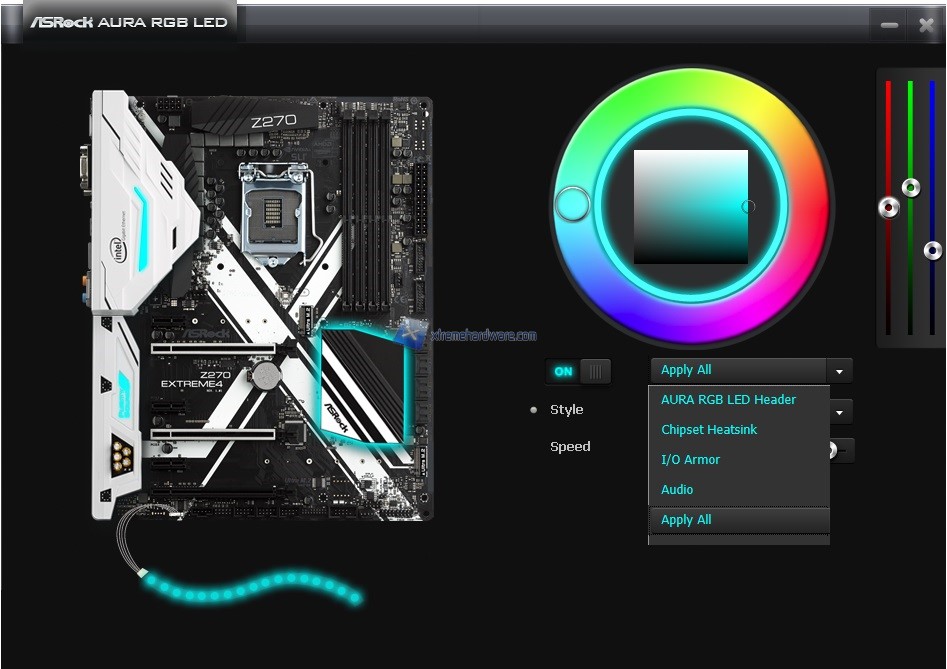Screen dimensions: 947x669
Task: Toggle the ON lighting switch off
Action: coord(578,371)
